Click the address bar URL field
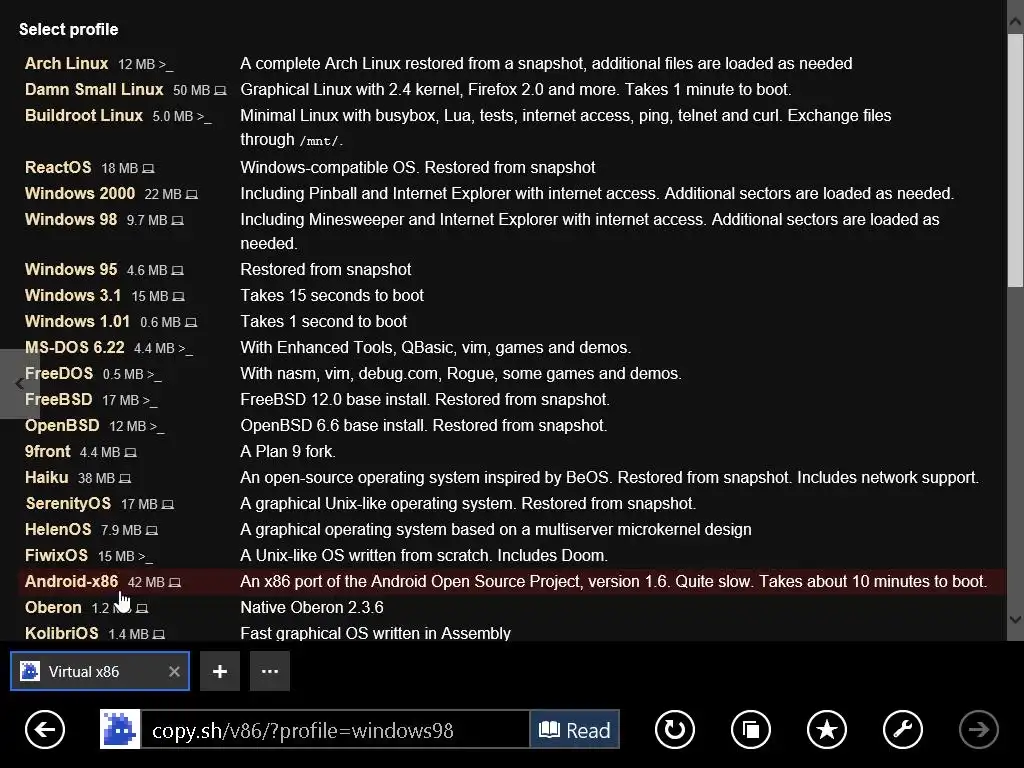Image resolution: width=1024 pixels, height=768 pixels. click(x=334, y=729)
